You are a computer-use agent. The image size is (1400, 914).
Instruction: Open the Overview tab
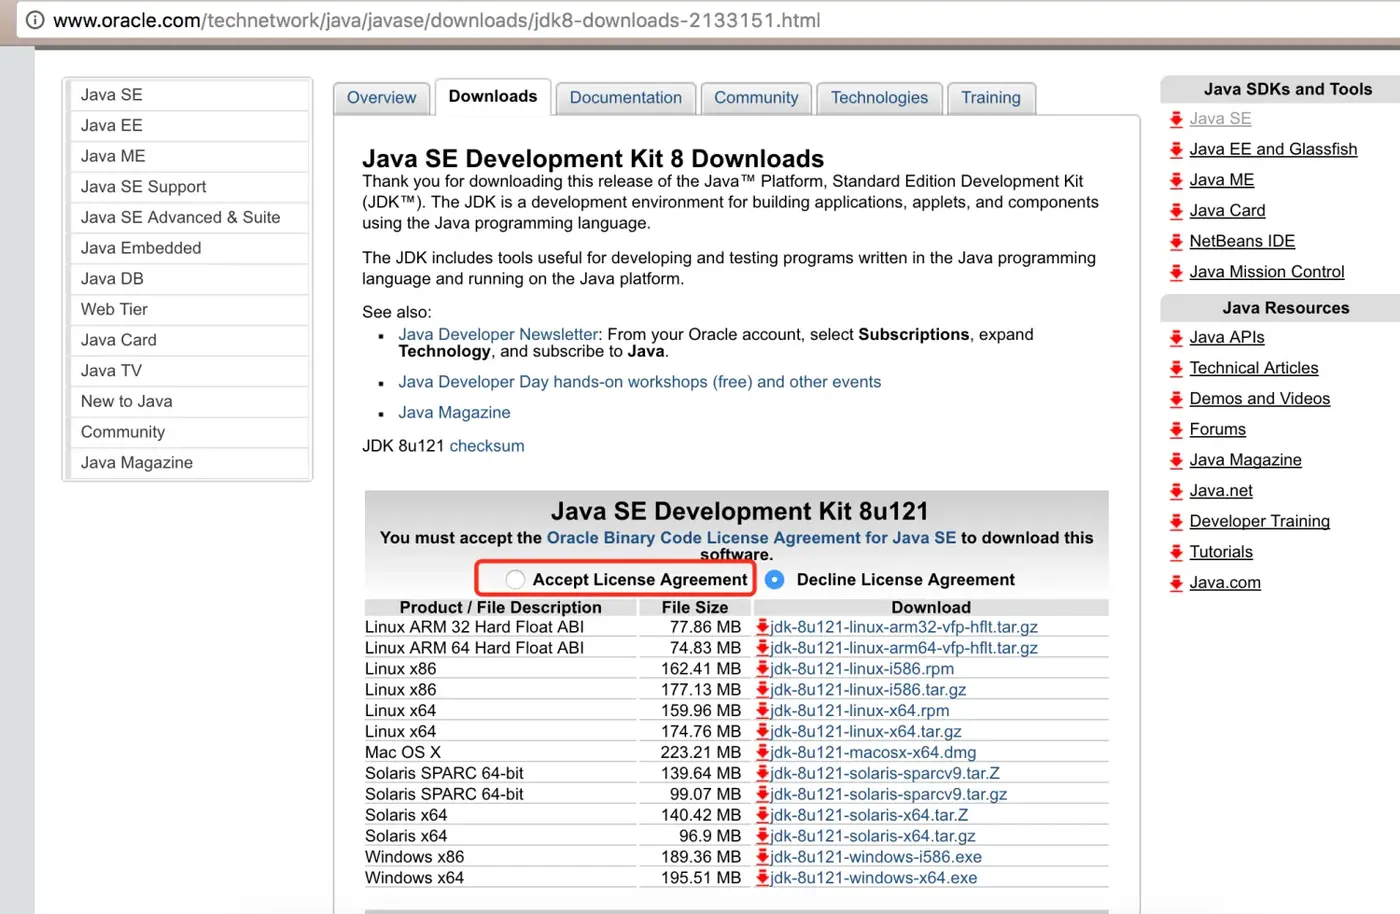click(381, 98)
